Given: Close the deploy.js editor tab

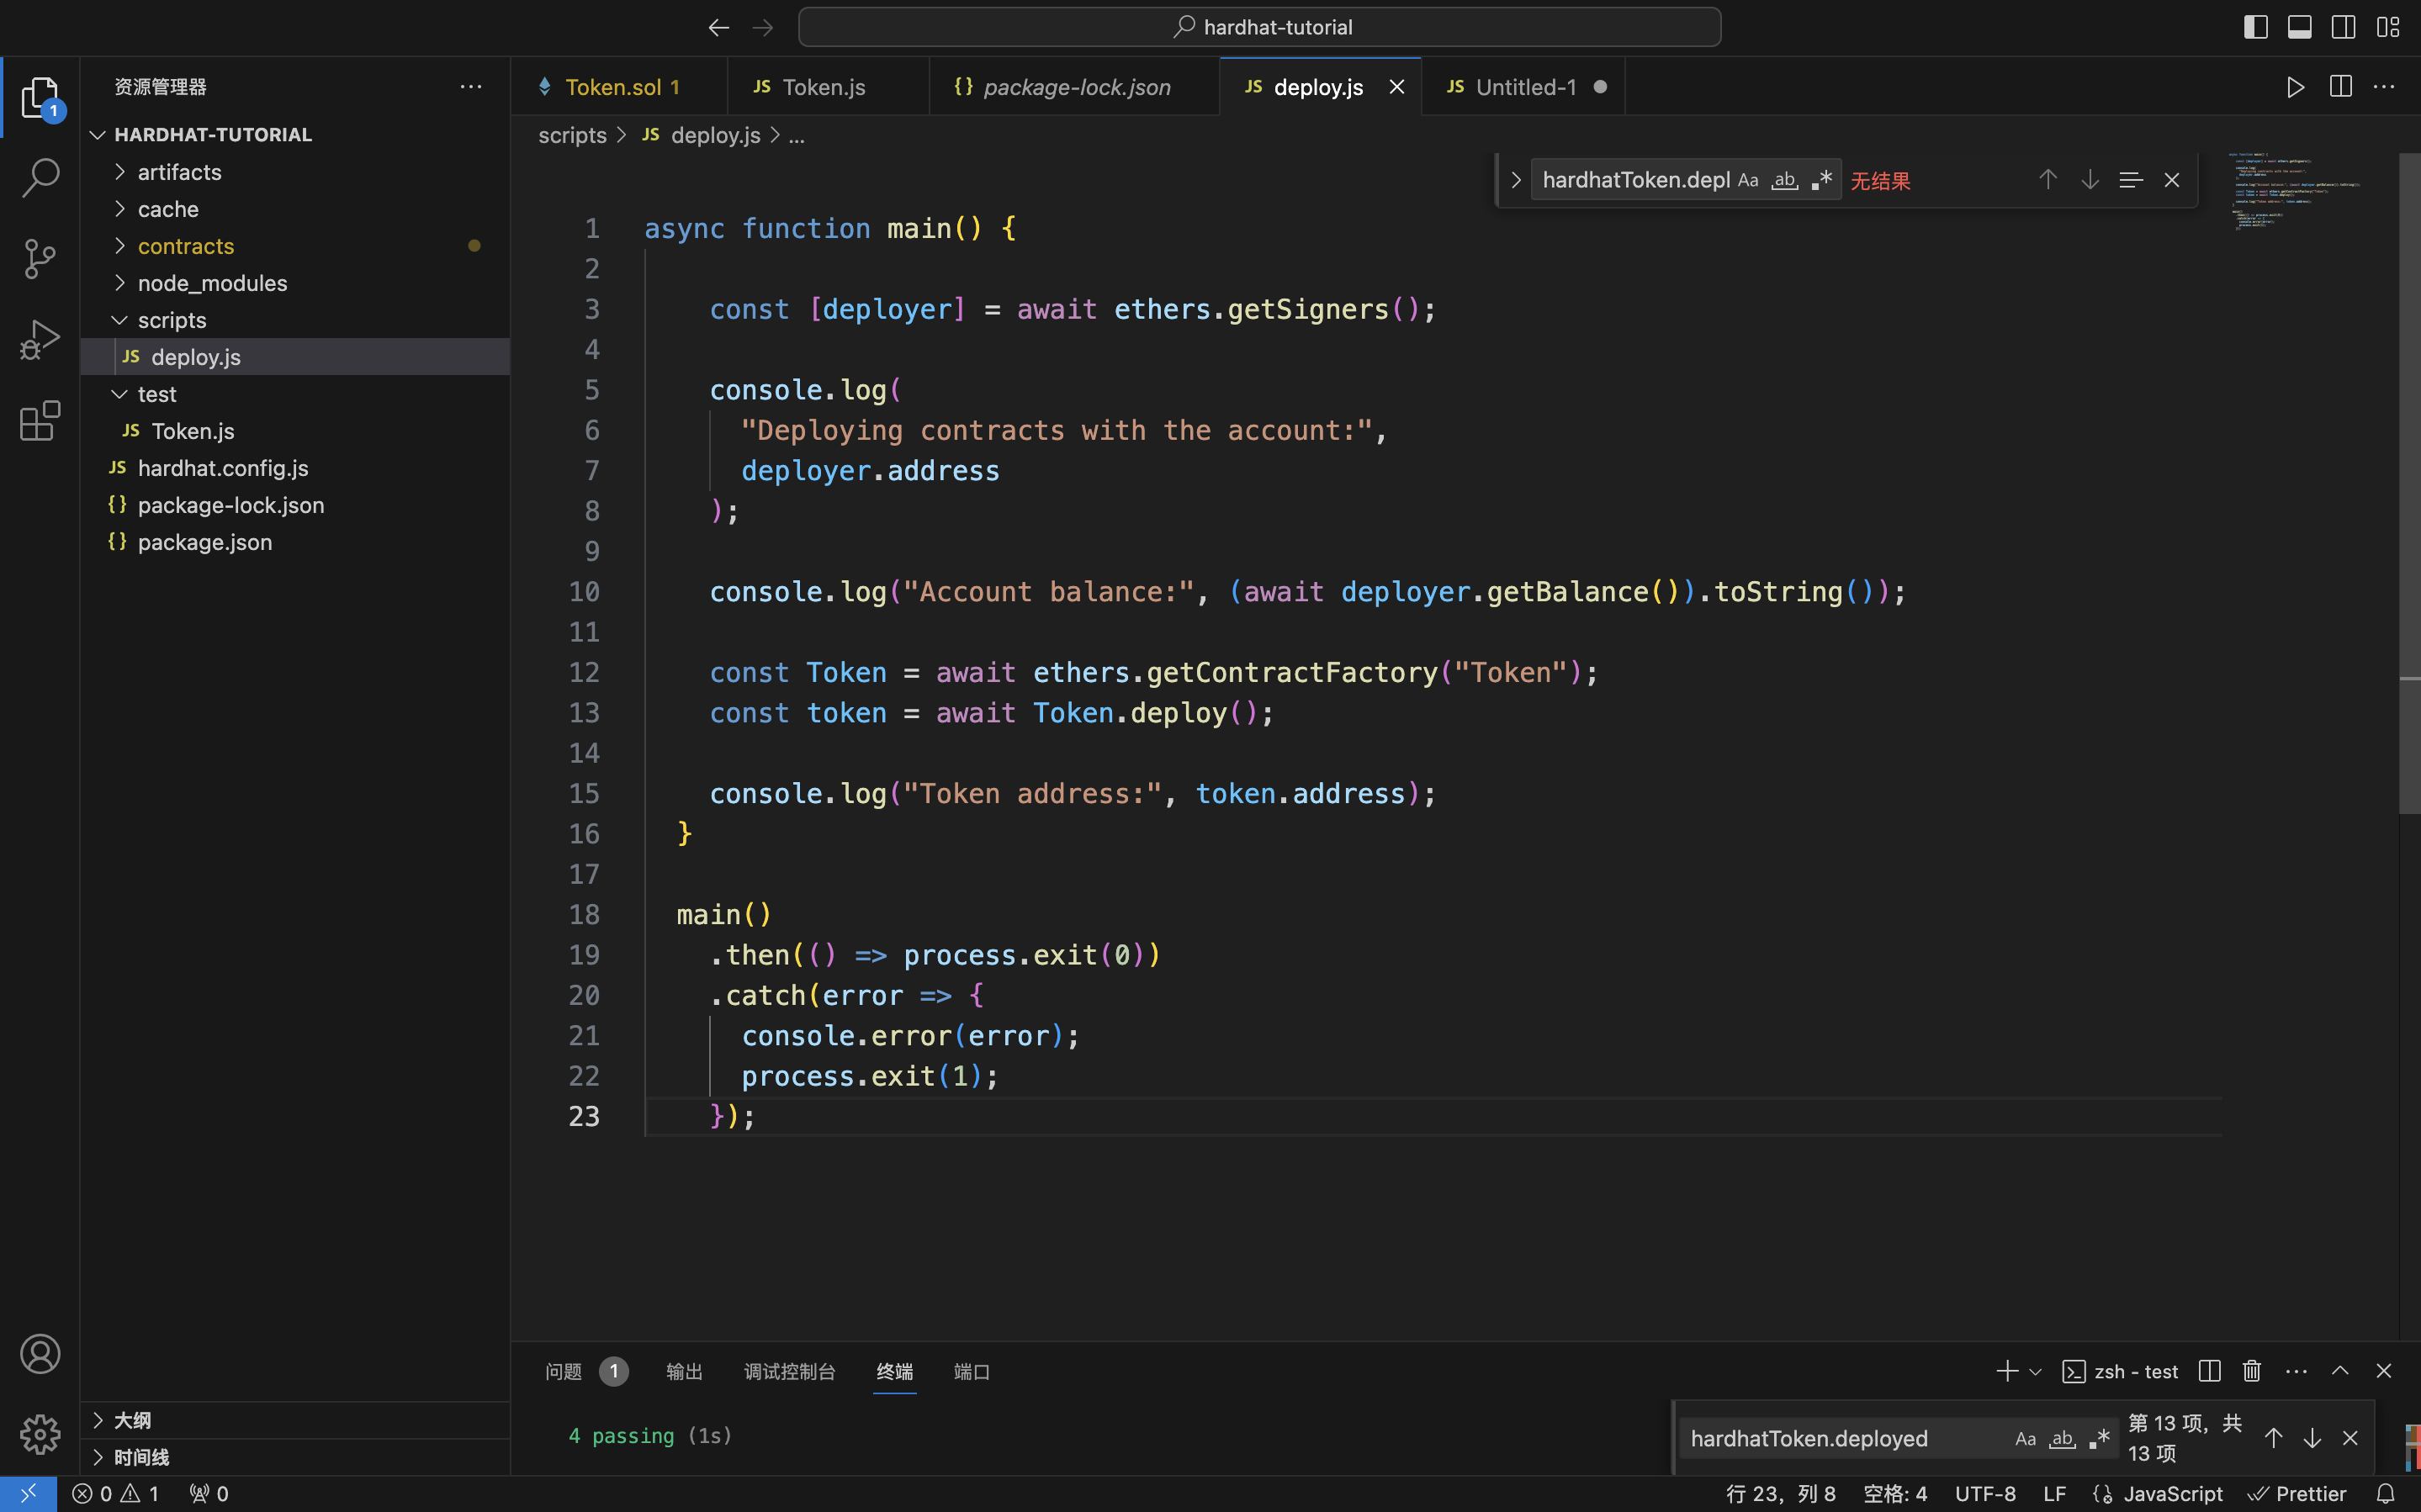Looking at the screenshot, I should [x=1397, y=87].
